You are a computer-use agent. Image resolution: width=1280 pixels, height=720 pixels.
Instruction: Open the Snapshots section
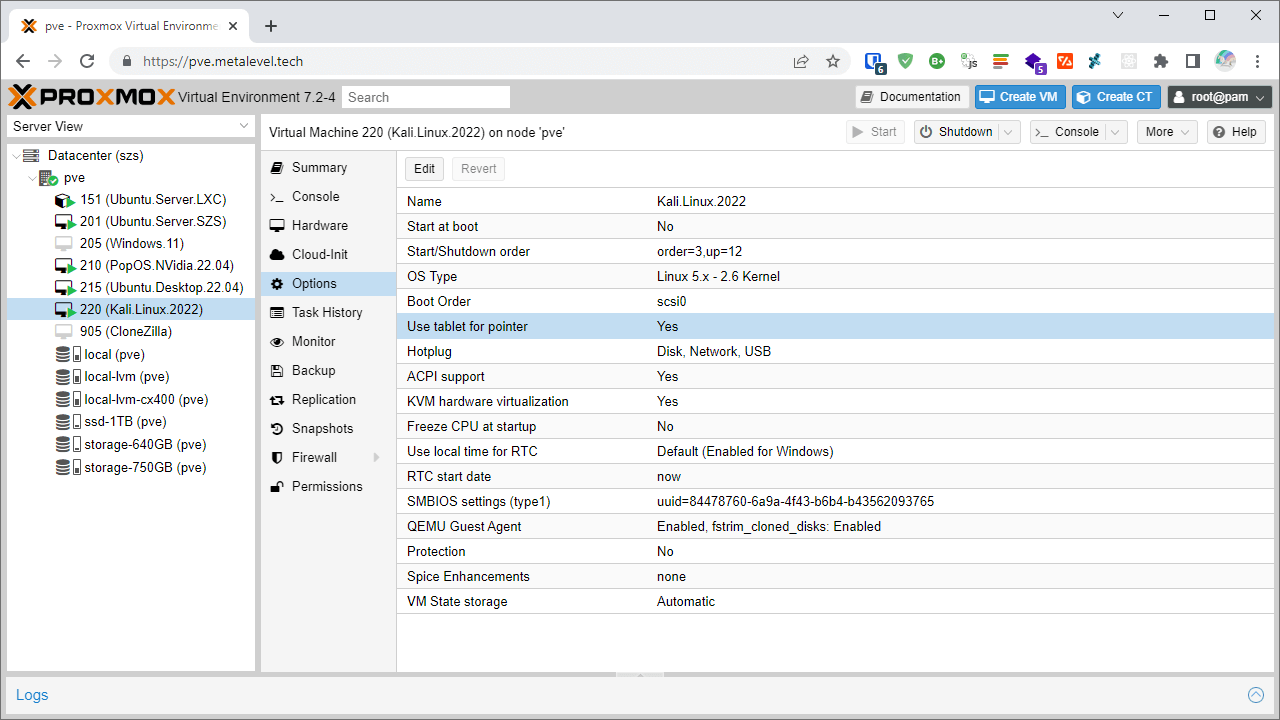(329, 429)
